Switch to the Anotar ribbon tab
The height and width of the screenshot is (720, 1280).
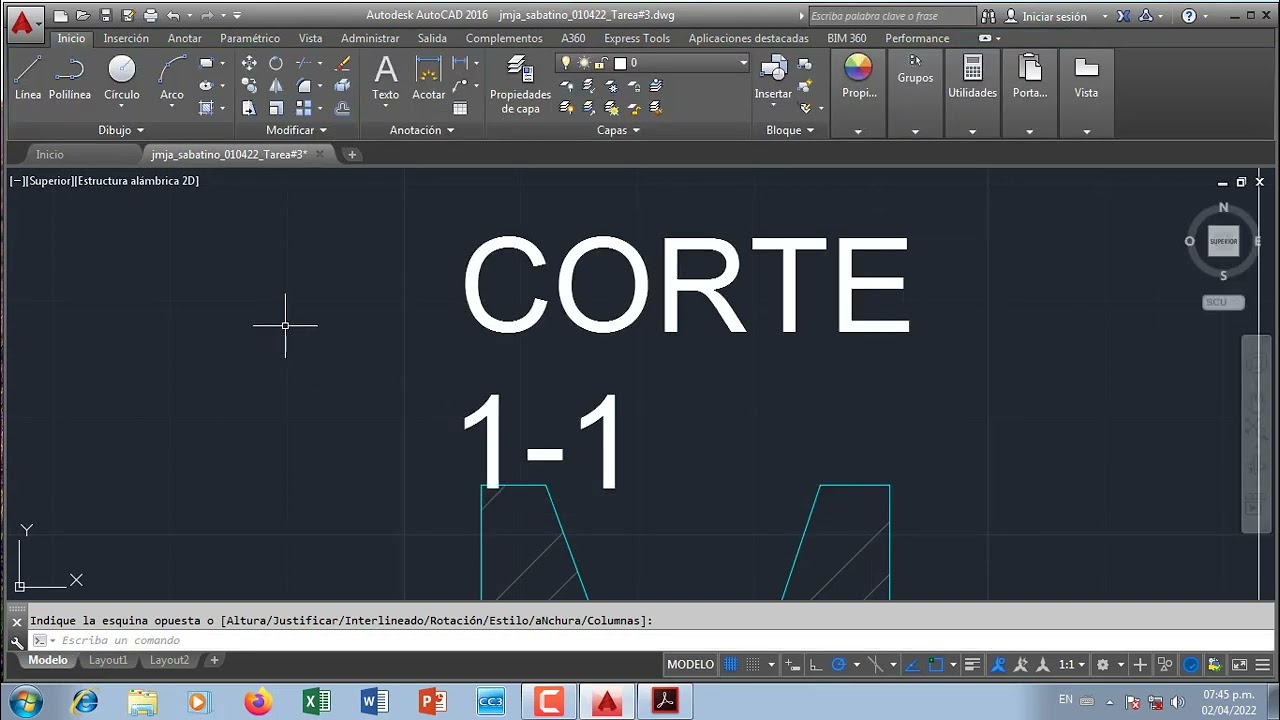(185, 38)
